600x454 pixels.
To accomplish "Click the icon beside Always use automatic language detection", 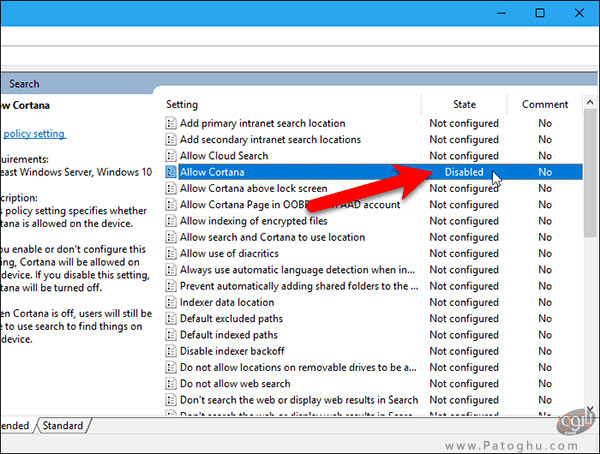I will pyautogui.click(x=171, y=270).
